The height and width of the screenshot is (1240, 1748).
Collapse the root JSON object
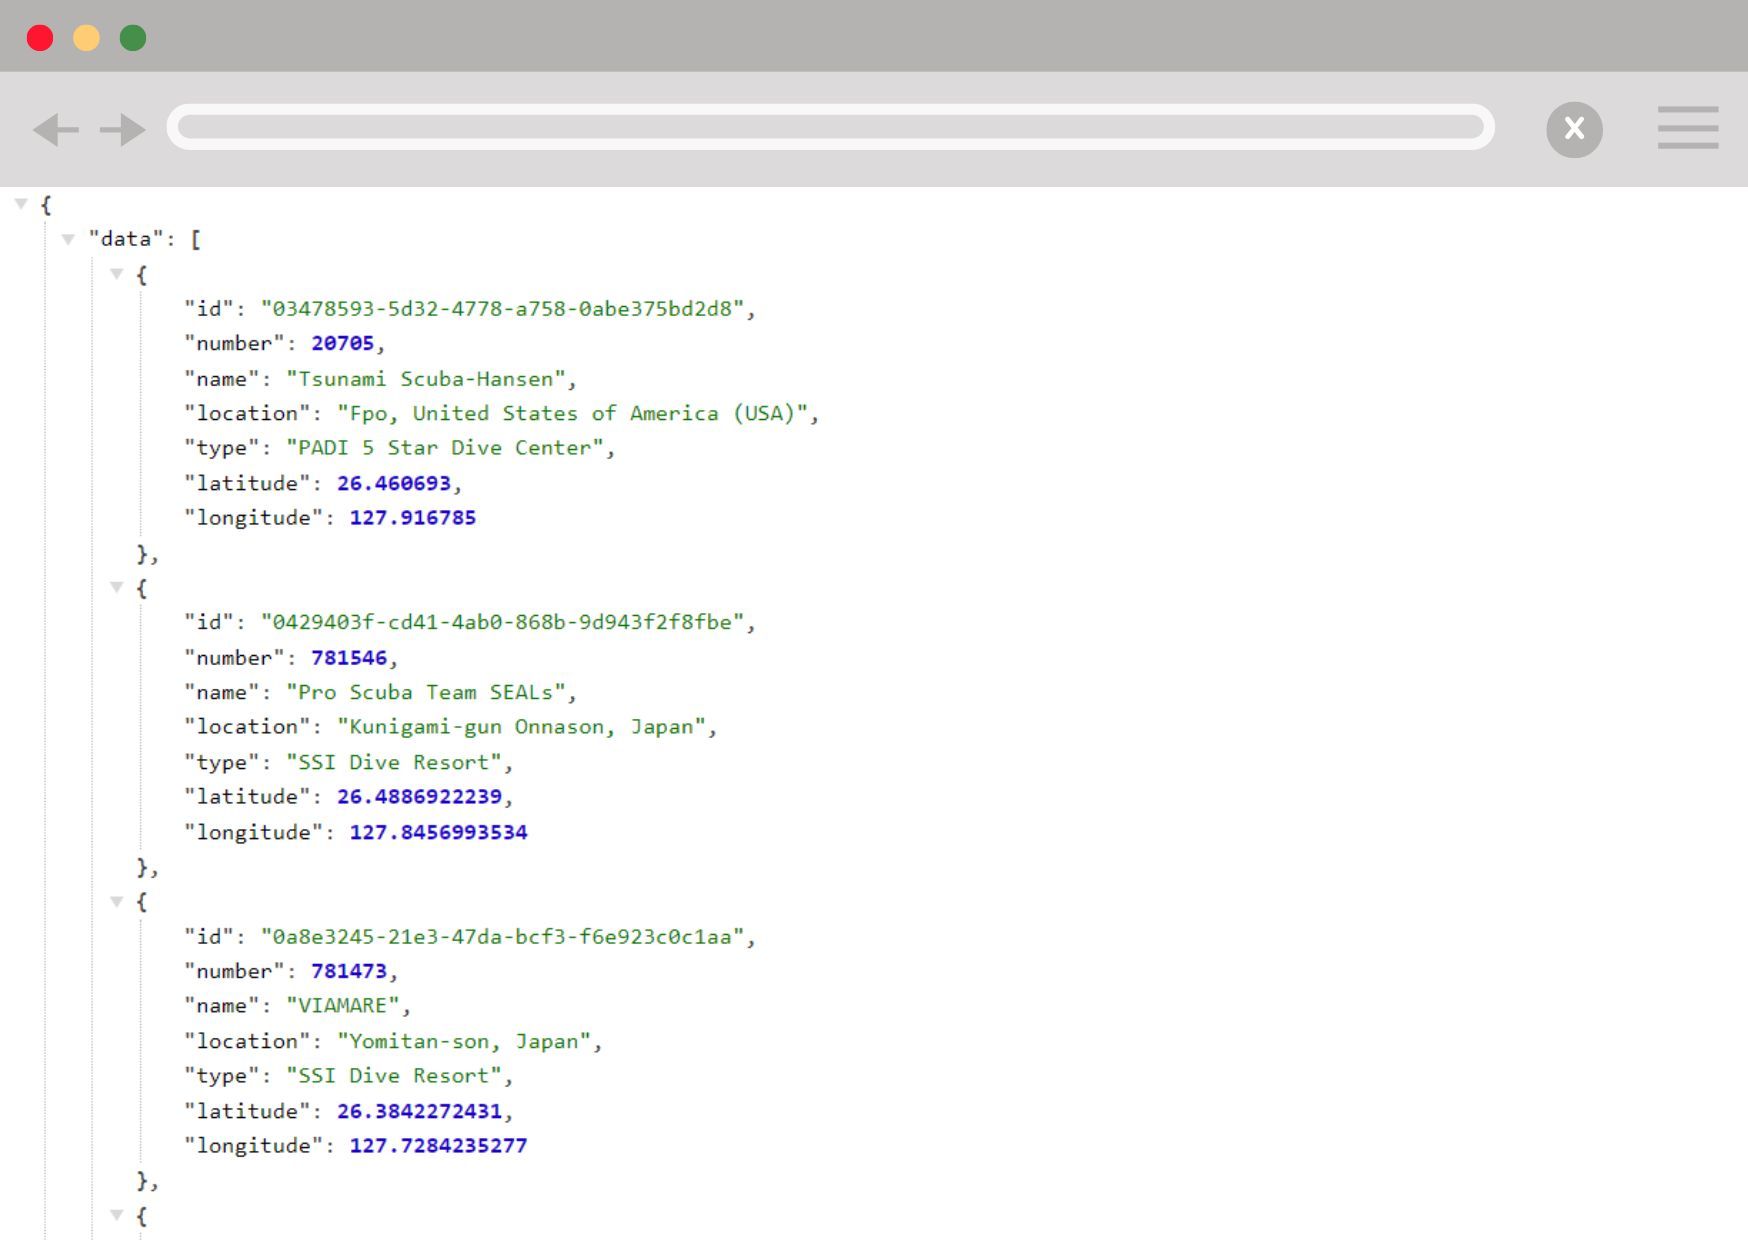coord(21,204)
